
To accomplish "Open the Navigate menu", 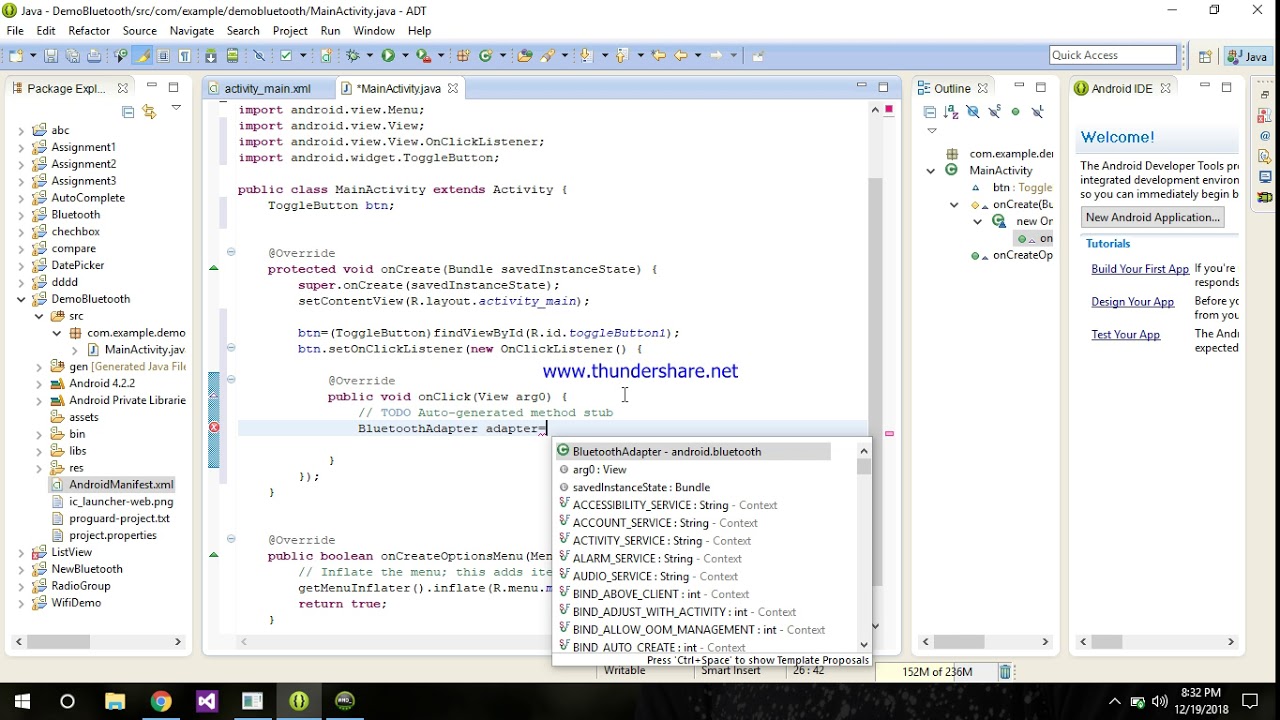I will click(x=192, y=31).
